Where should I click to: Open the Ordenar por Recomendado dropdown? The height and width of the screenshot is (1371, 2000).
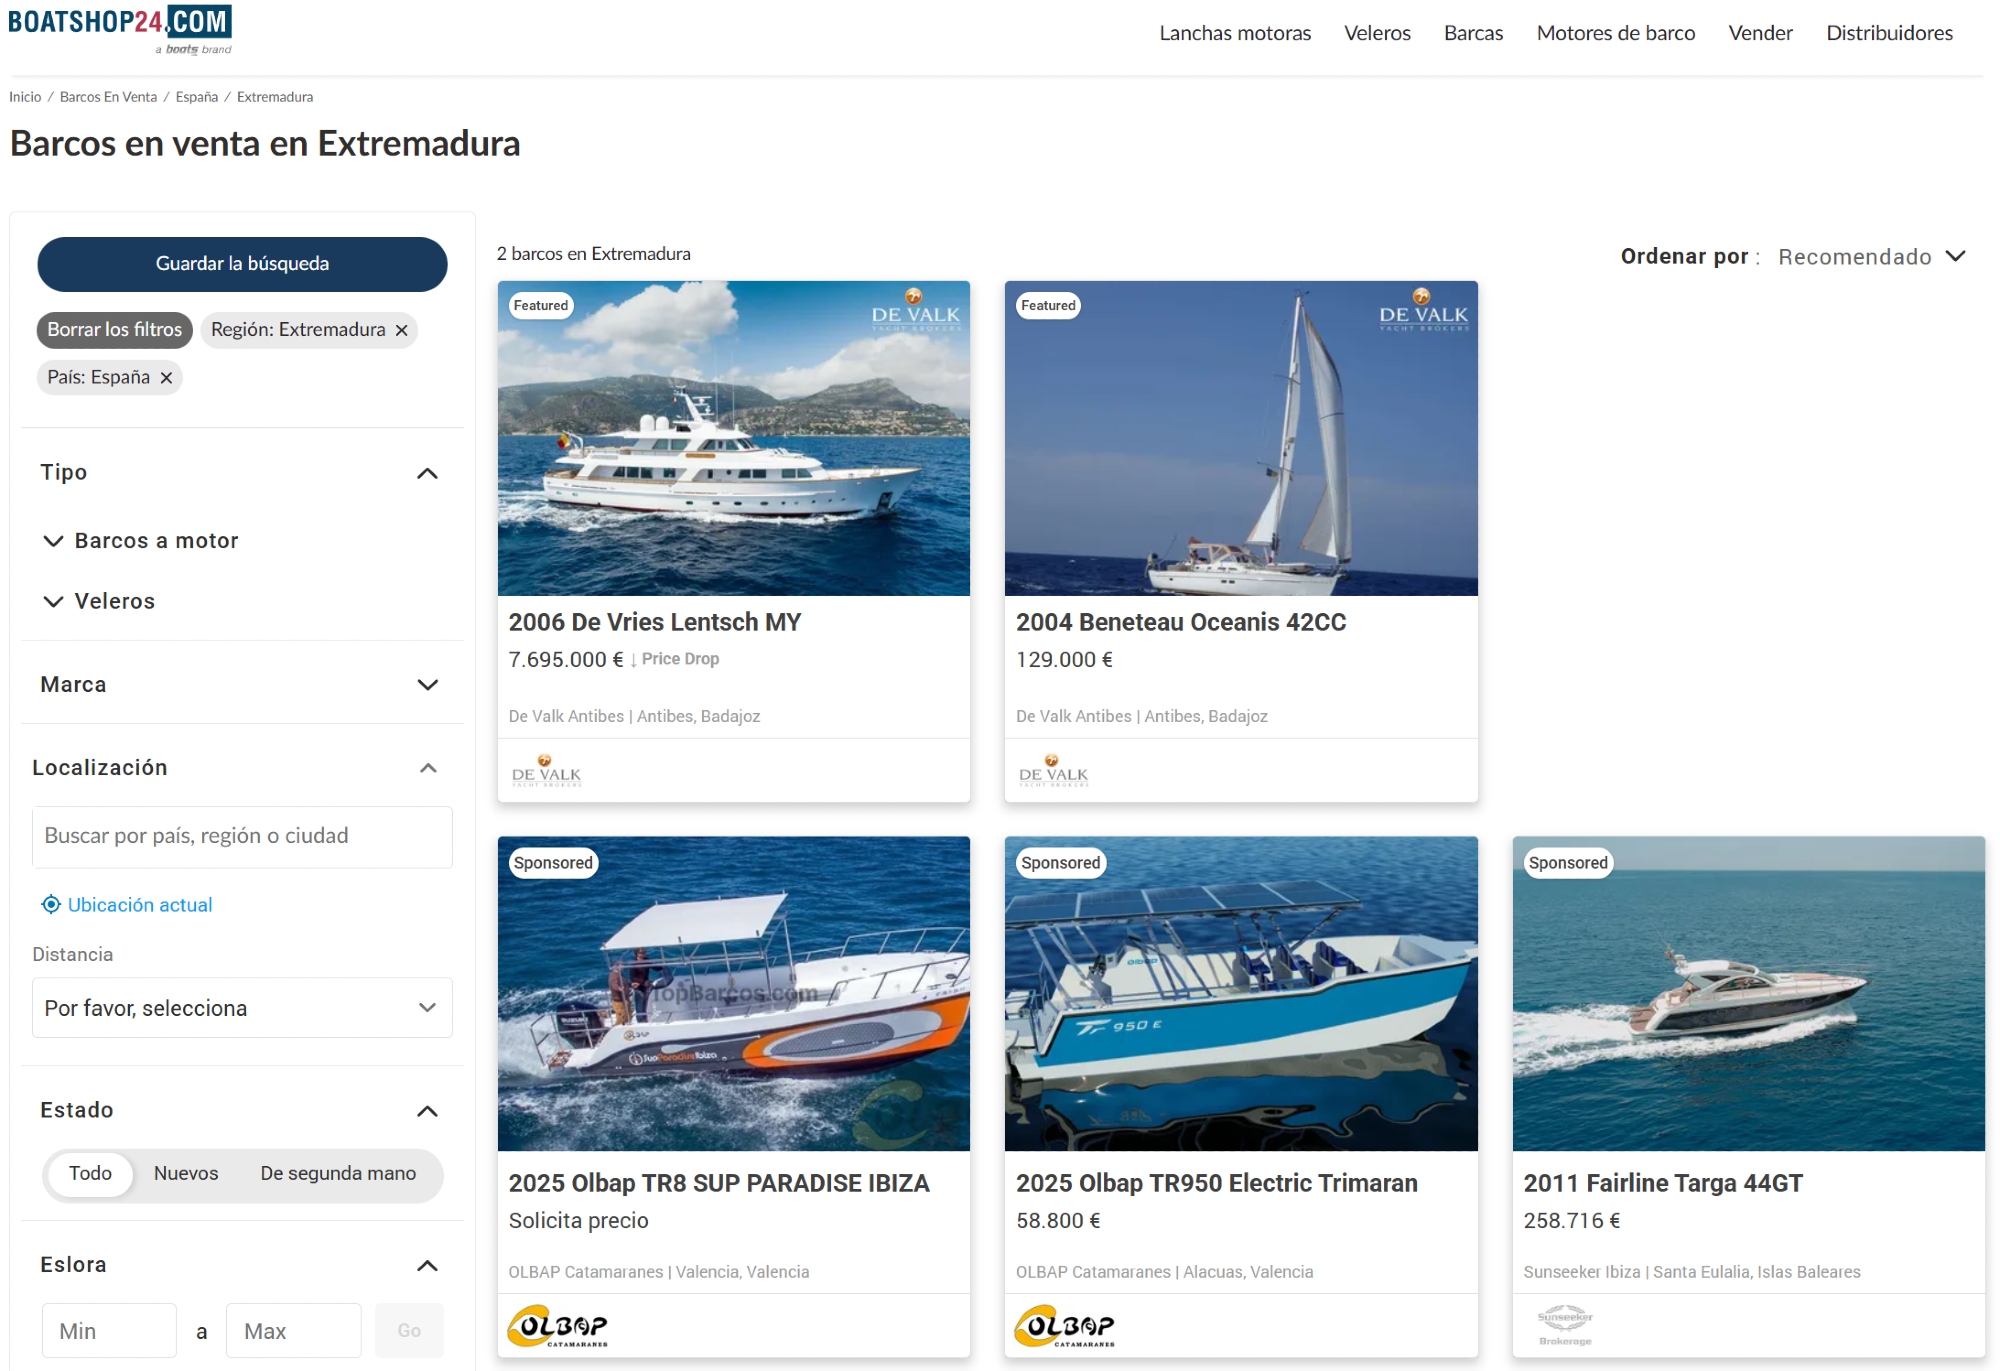(x=1870, y=257)
